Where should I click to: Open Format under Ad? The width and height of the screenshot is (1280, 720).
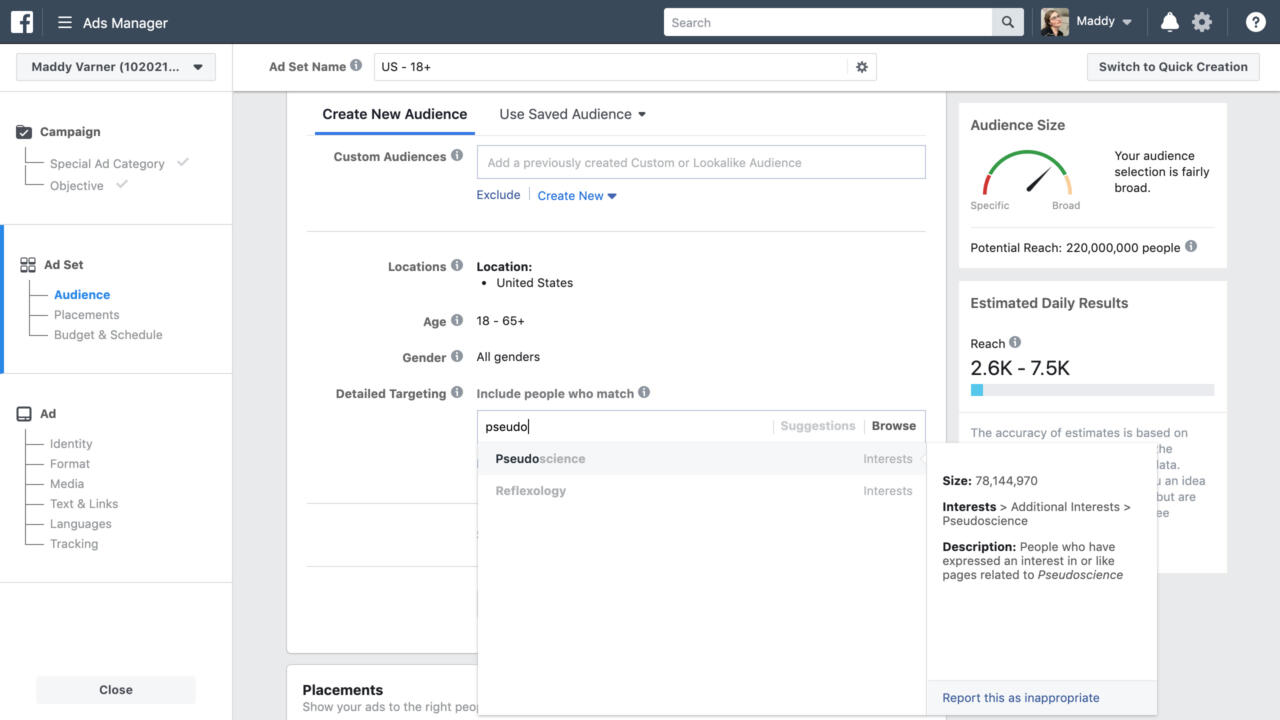pyautogui.click(x=70, y=464)
